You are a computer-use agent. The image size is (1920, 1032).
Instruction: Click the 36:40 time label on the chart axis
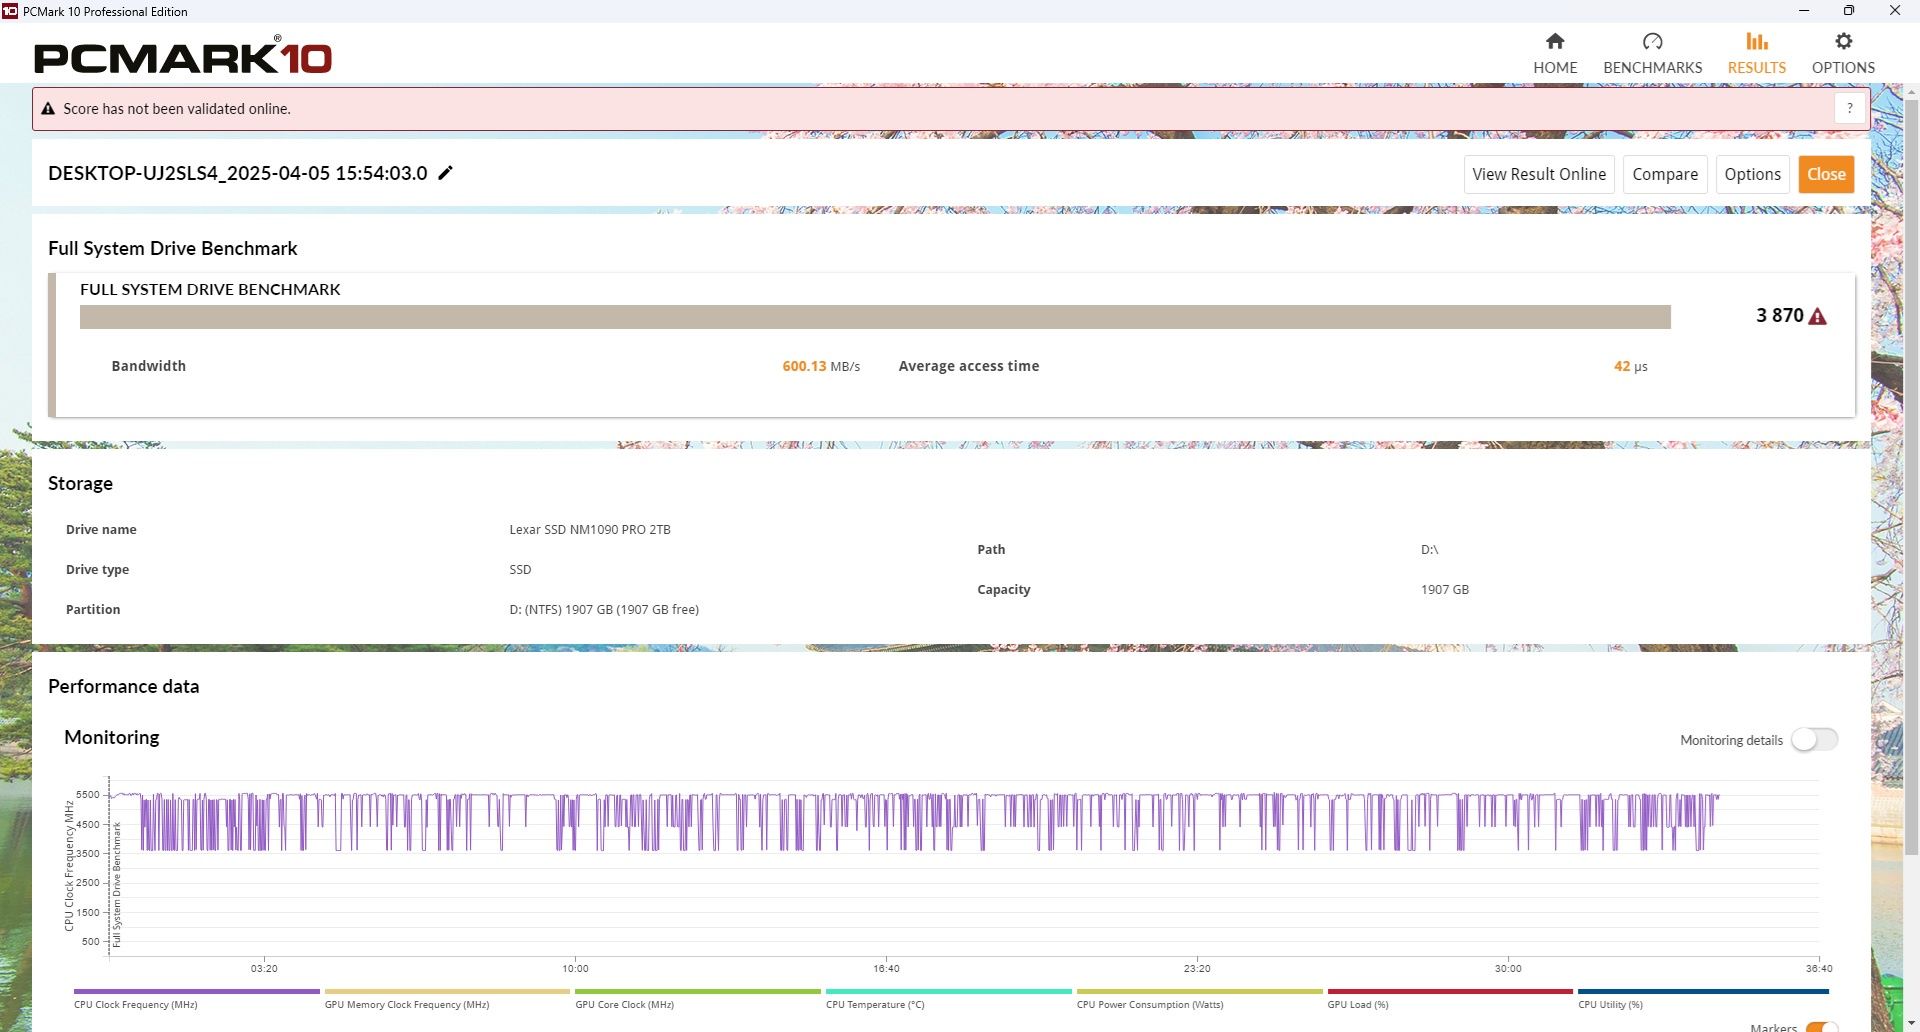tap(1819, 968)
